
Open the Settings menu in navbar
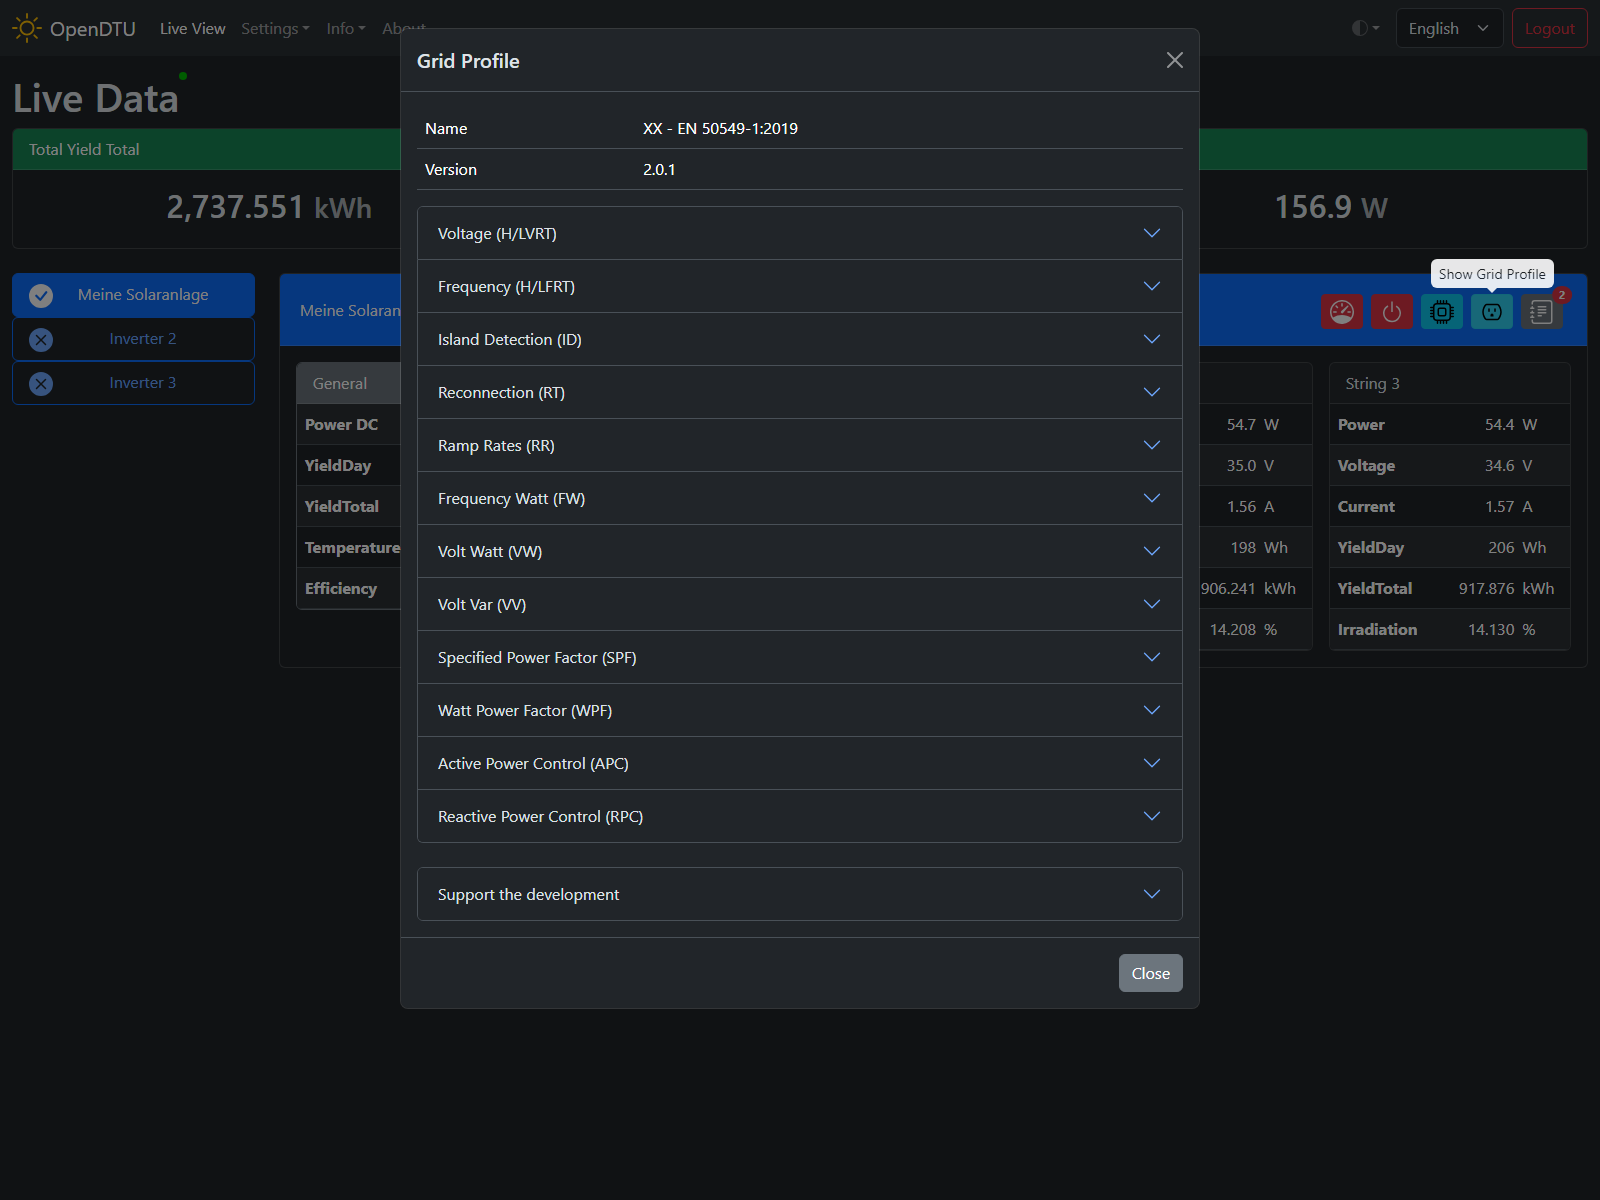(x=275, y=29)
